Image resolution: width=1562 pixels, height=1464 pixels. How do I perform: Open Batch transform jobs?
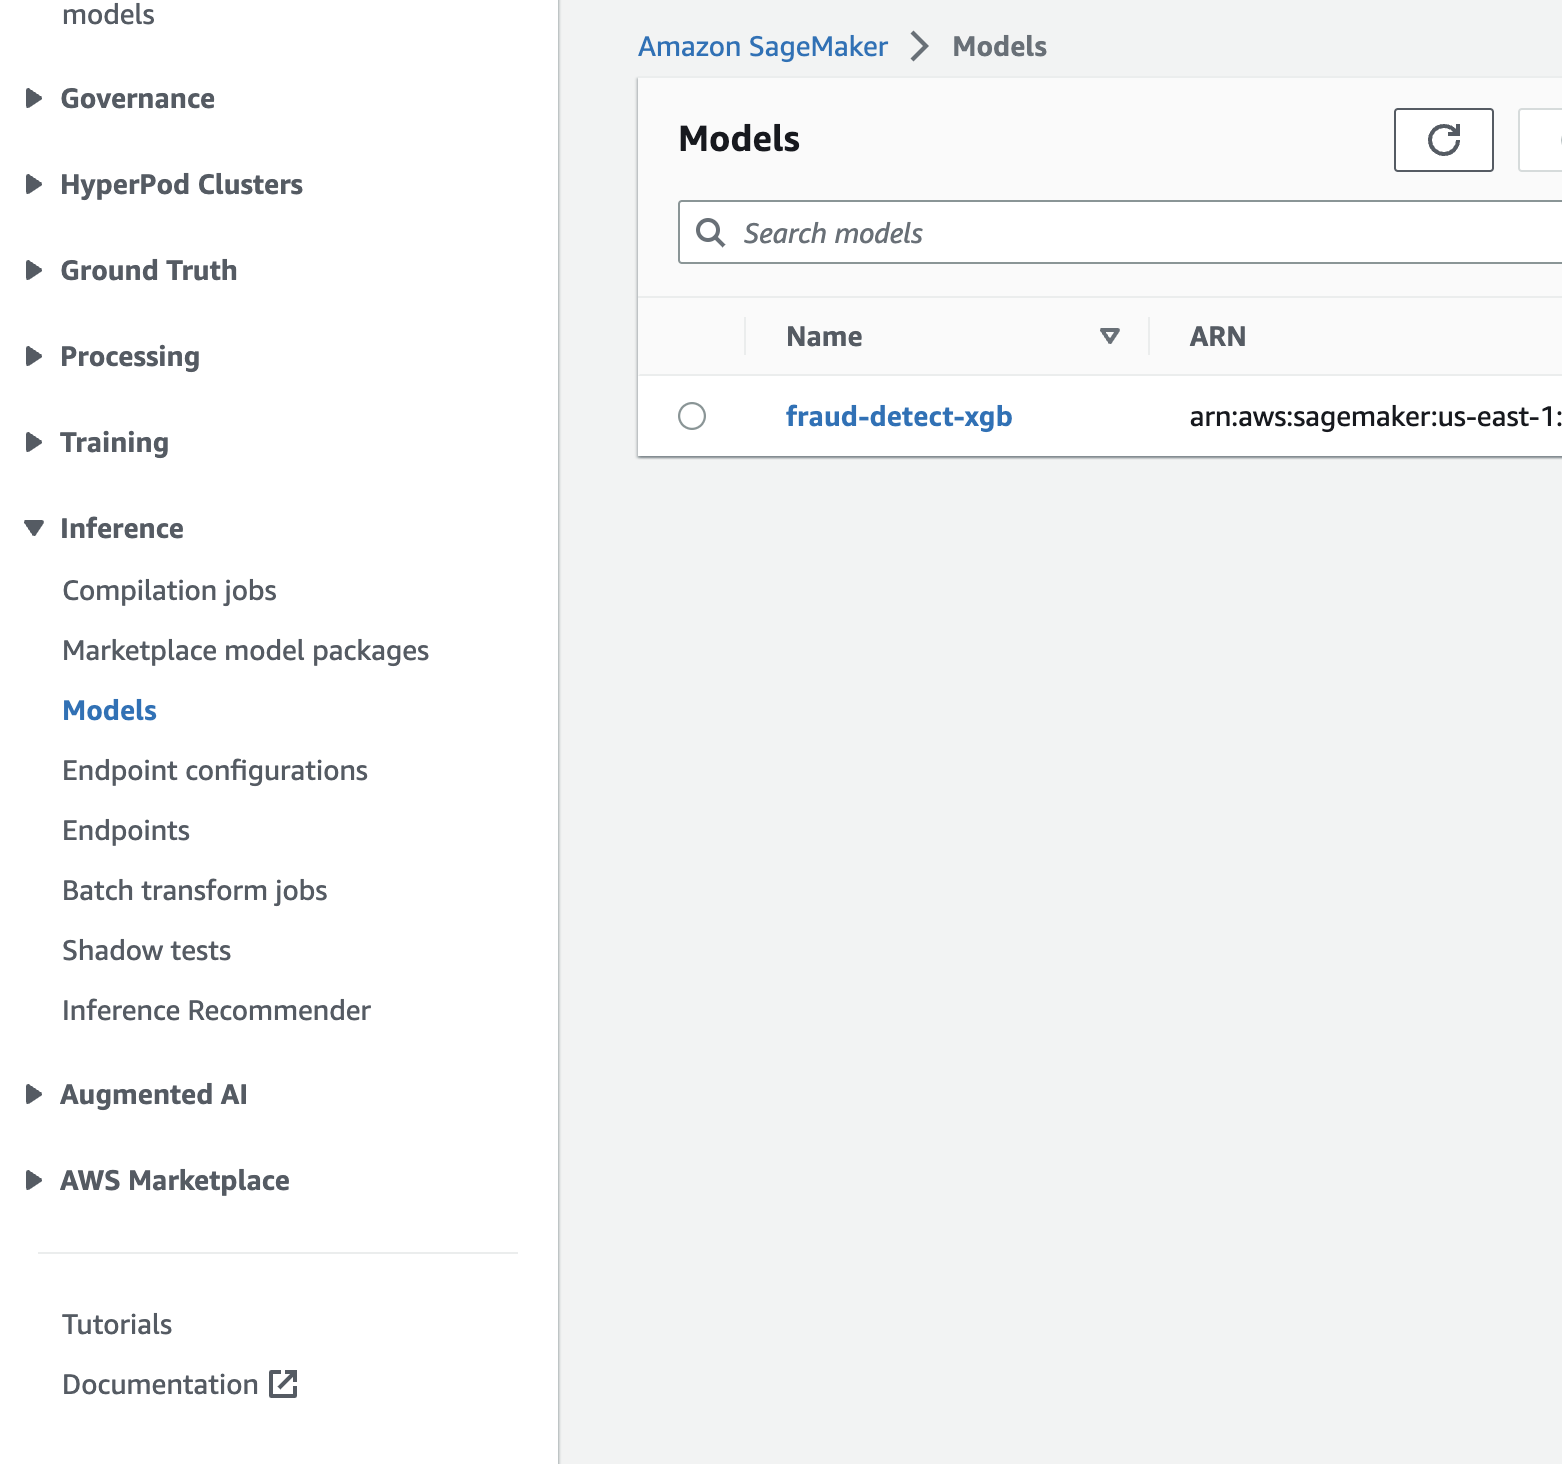coord(195,890)
